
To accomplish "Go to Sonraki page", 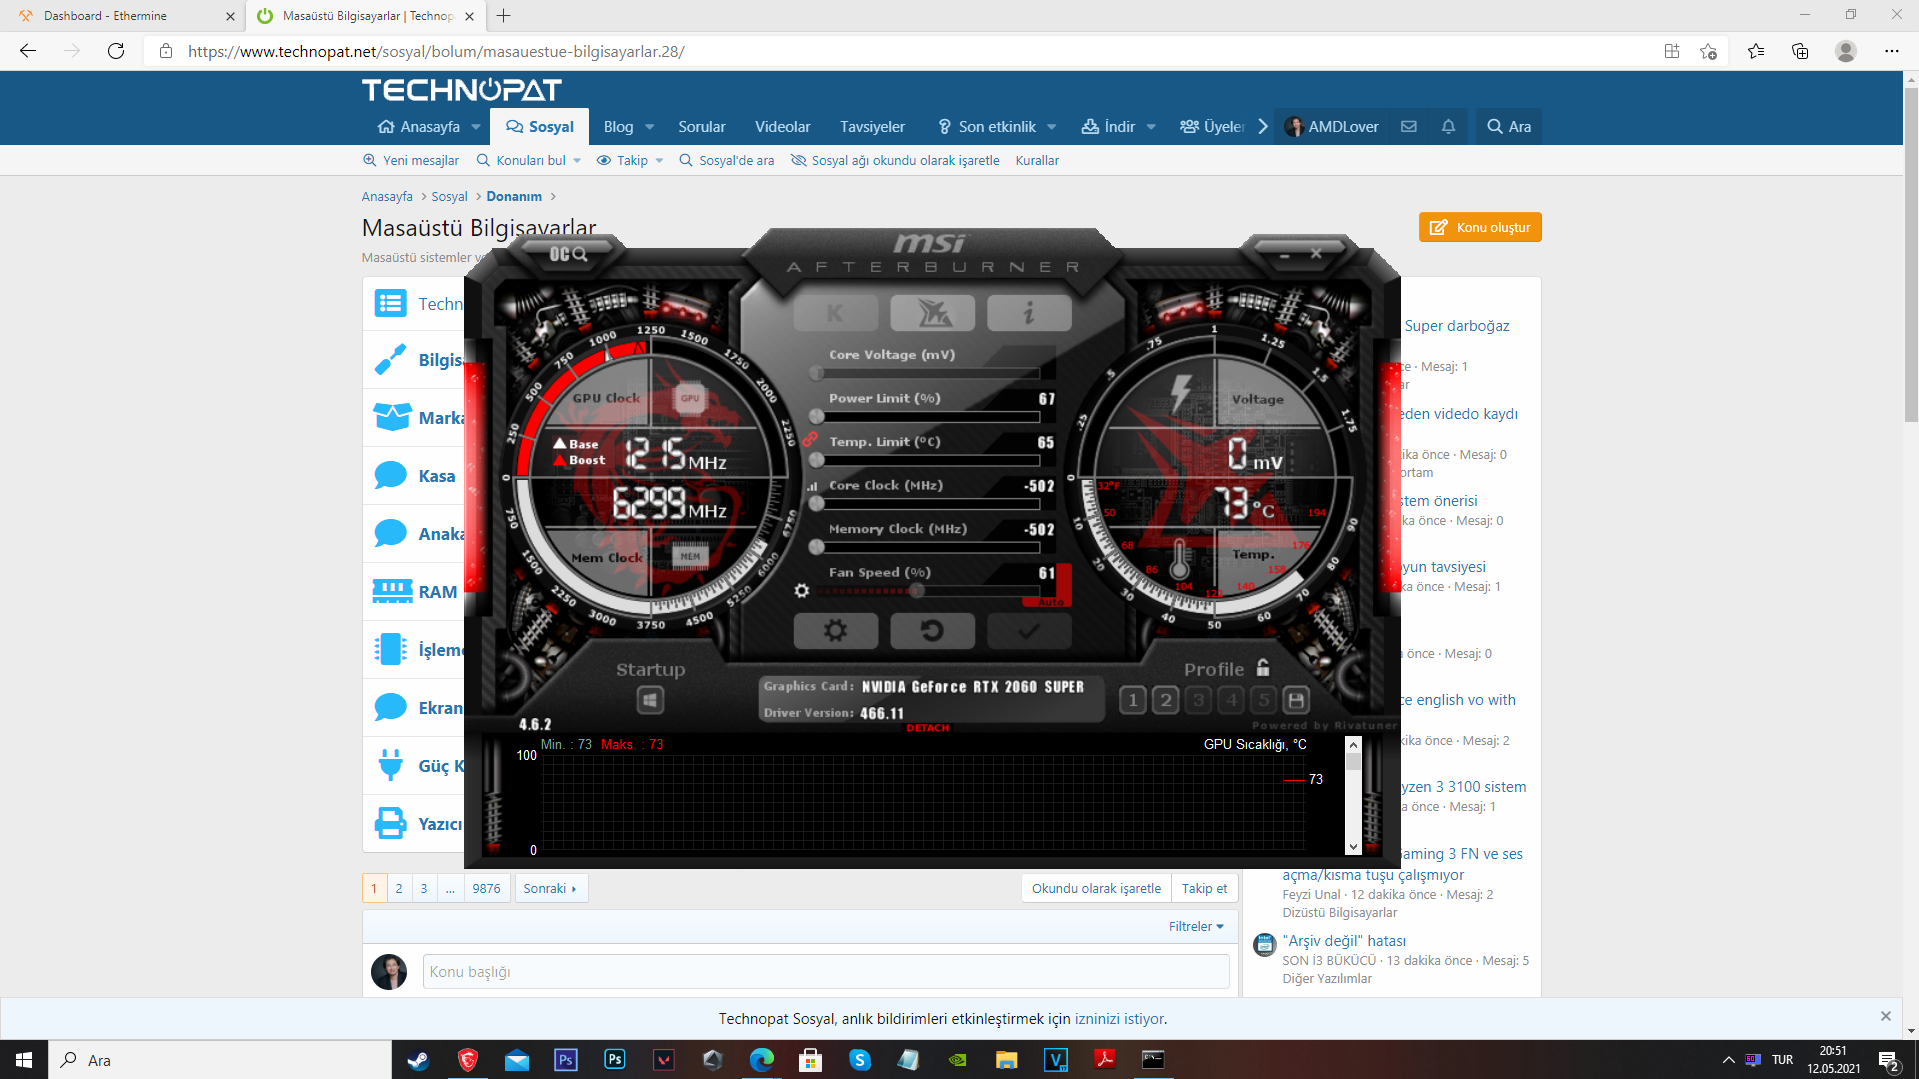I will coord(551,888).
